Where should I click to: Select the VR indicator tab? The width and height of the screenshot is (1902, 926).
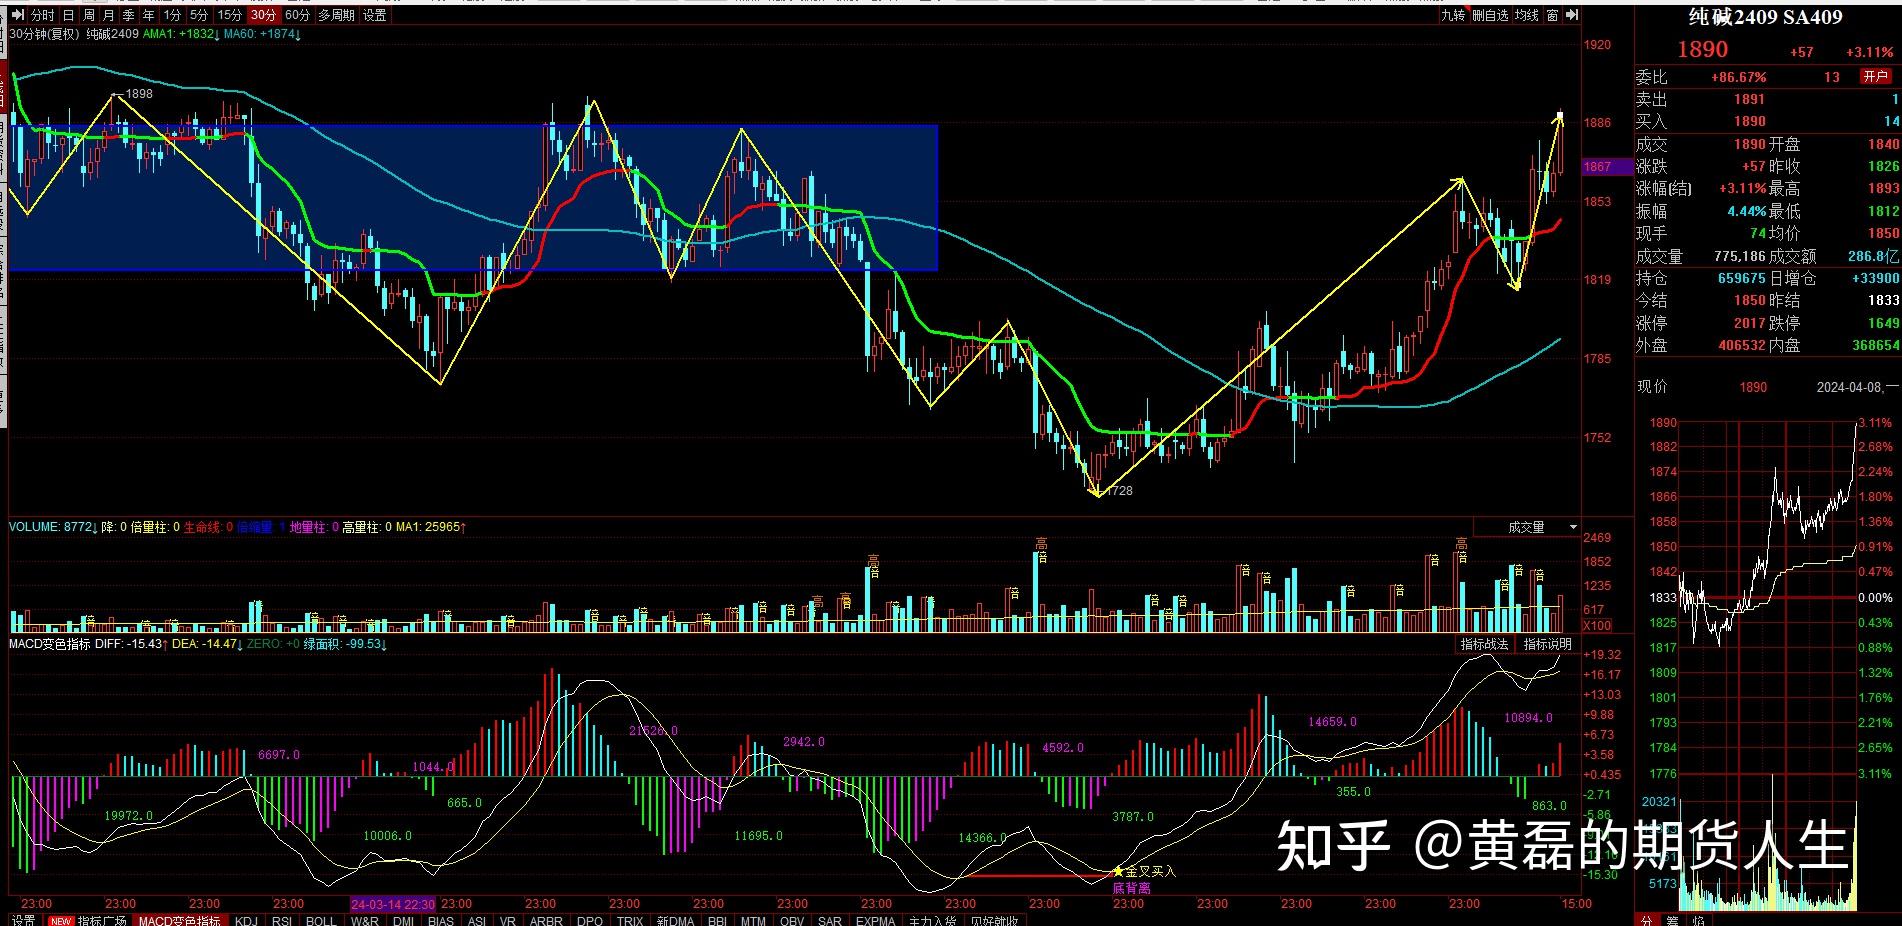pyautogui.click(x=507, y=920)
